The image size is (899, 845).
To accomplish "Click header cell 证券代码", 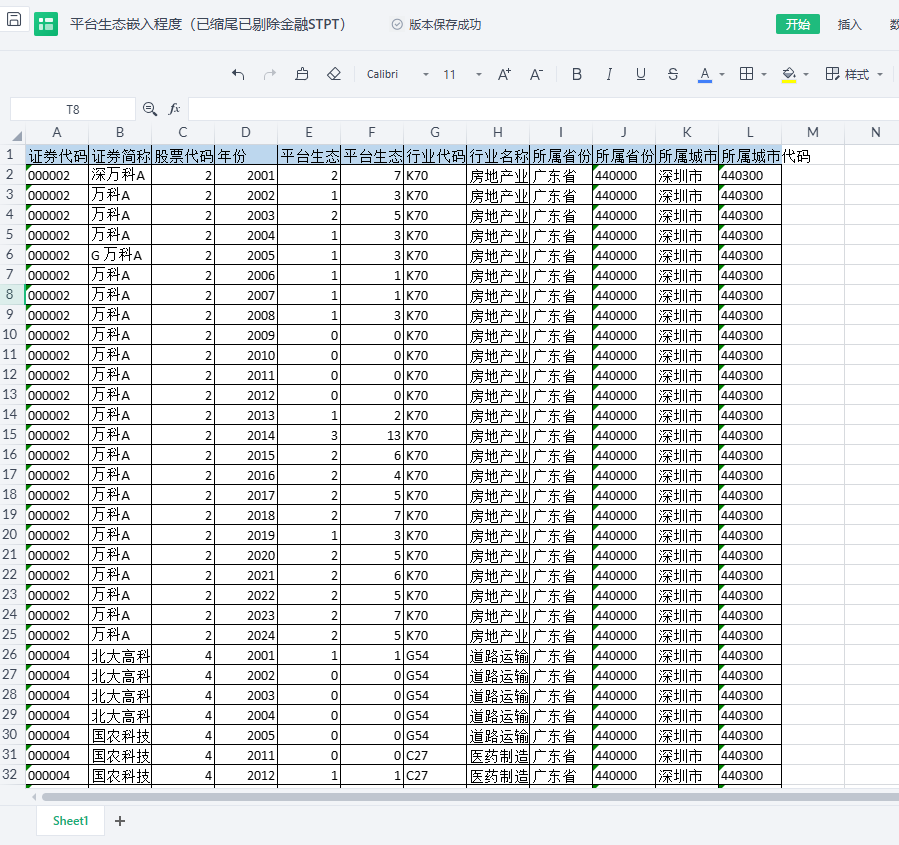I will [57, 155].
